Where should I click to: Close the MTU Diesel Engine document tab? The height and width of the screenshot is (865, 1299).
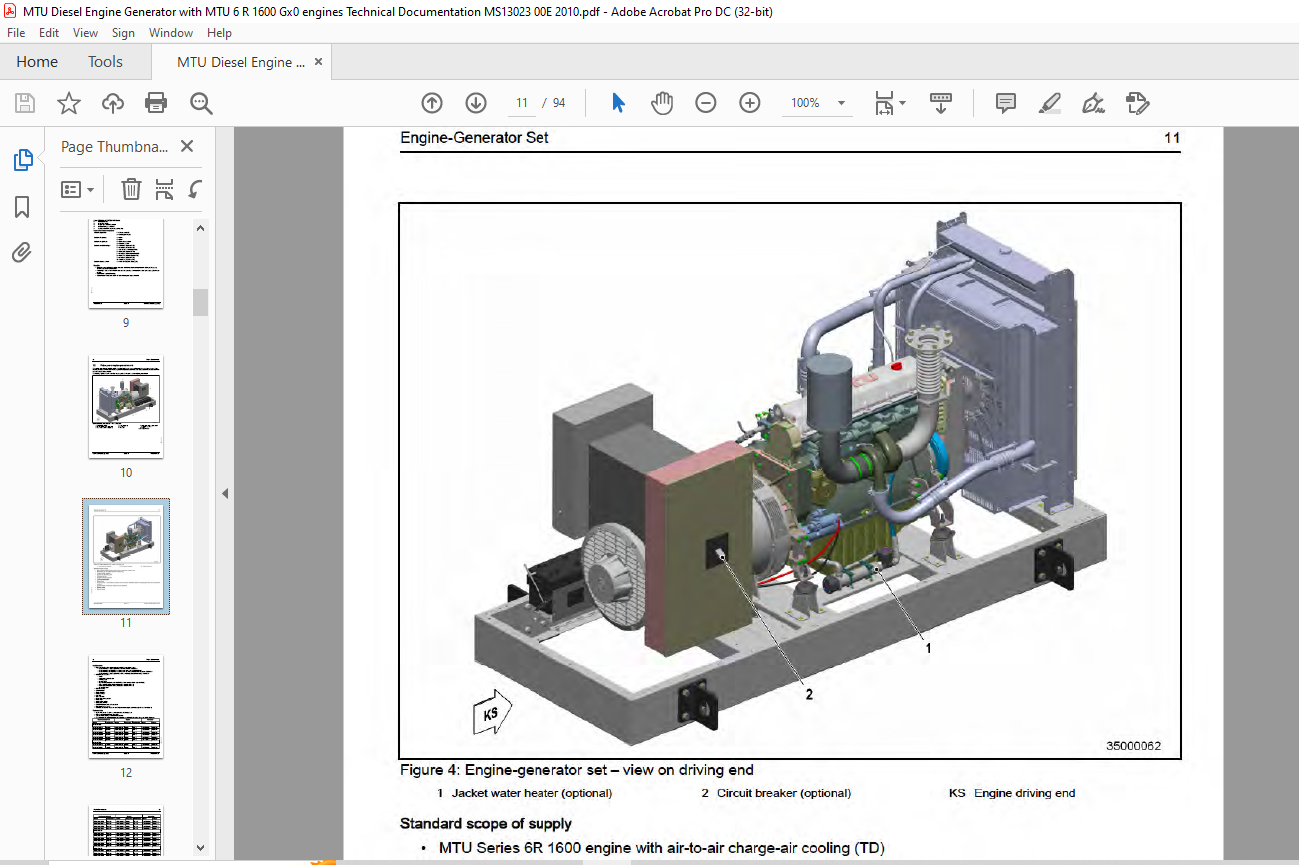(318, 62)
